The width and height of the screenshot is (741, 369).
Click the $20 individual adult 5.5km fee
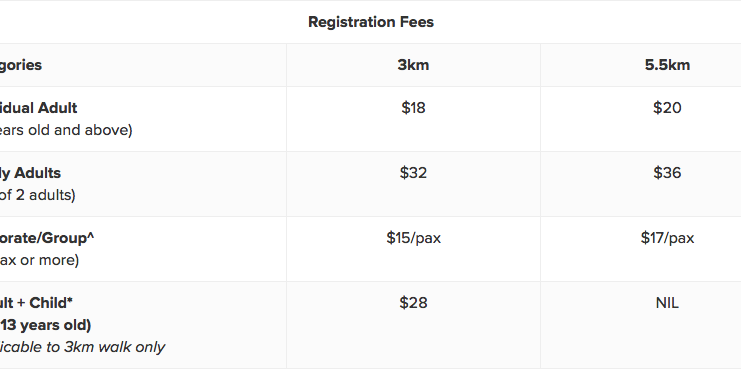[x=667, y=108]
